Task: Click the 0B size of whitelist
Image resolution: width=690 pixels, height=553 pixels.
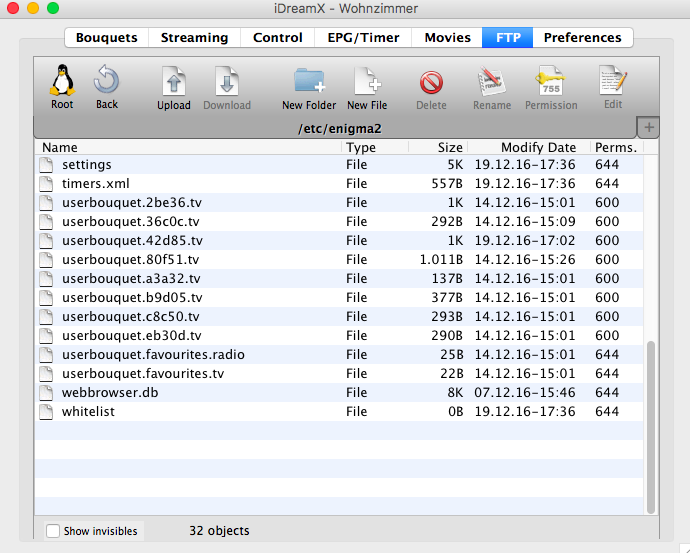Action: [455, 411]
